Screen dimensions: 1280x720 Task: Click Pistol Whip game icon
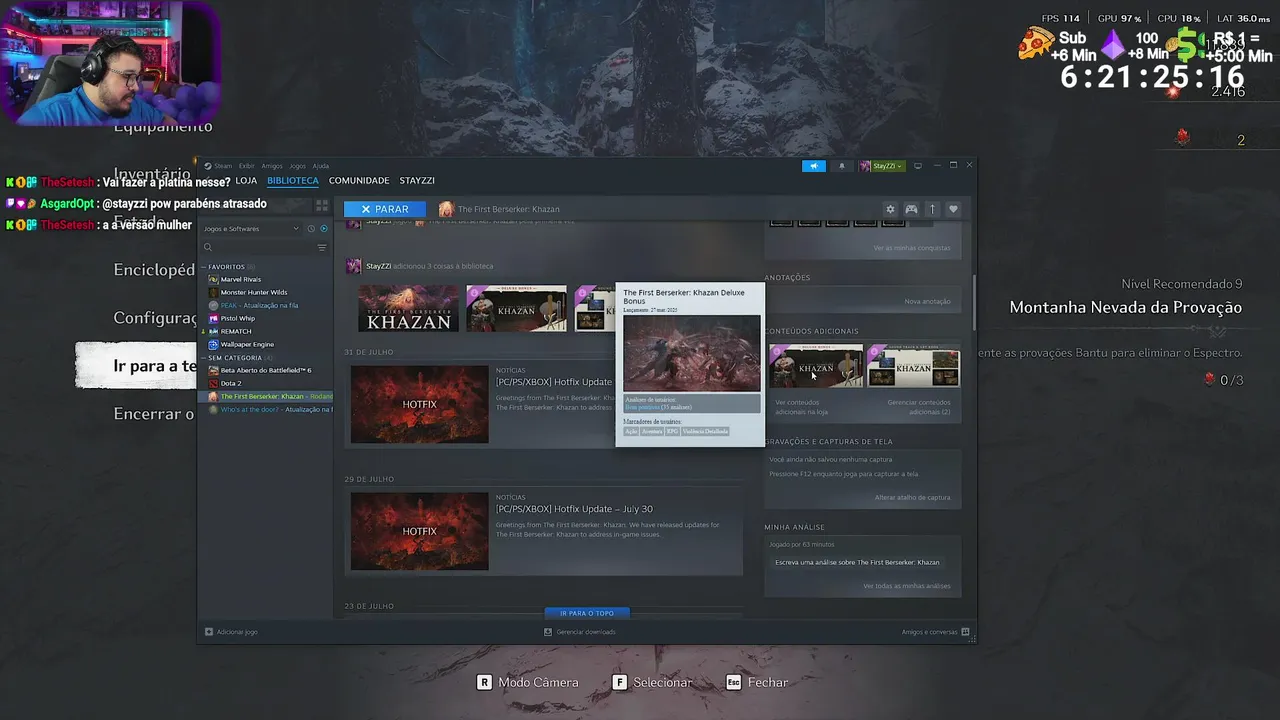[213, 318]
